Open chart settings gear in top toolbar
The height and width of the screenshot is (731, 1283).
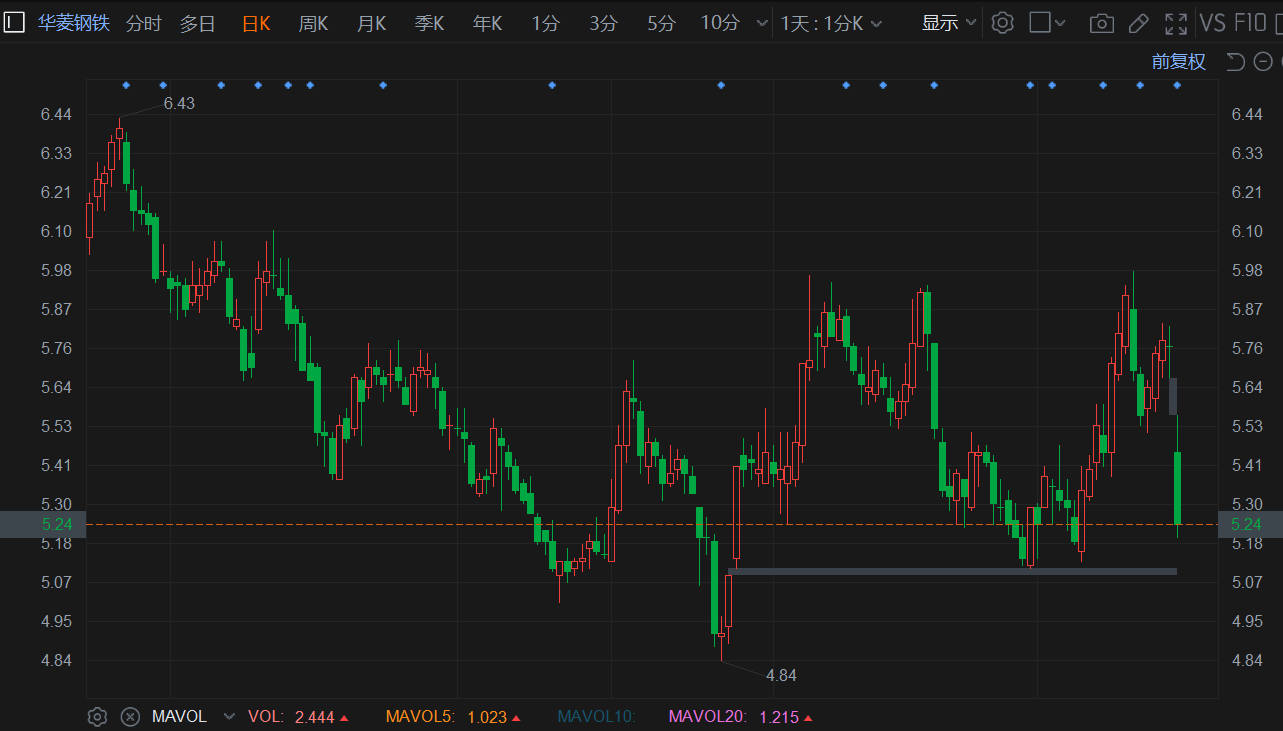click(x=1002, y=23)
